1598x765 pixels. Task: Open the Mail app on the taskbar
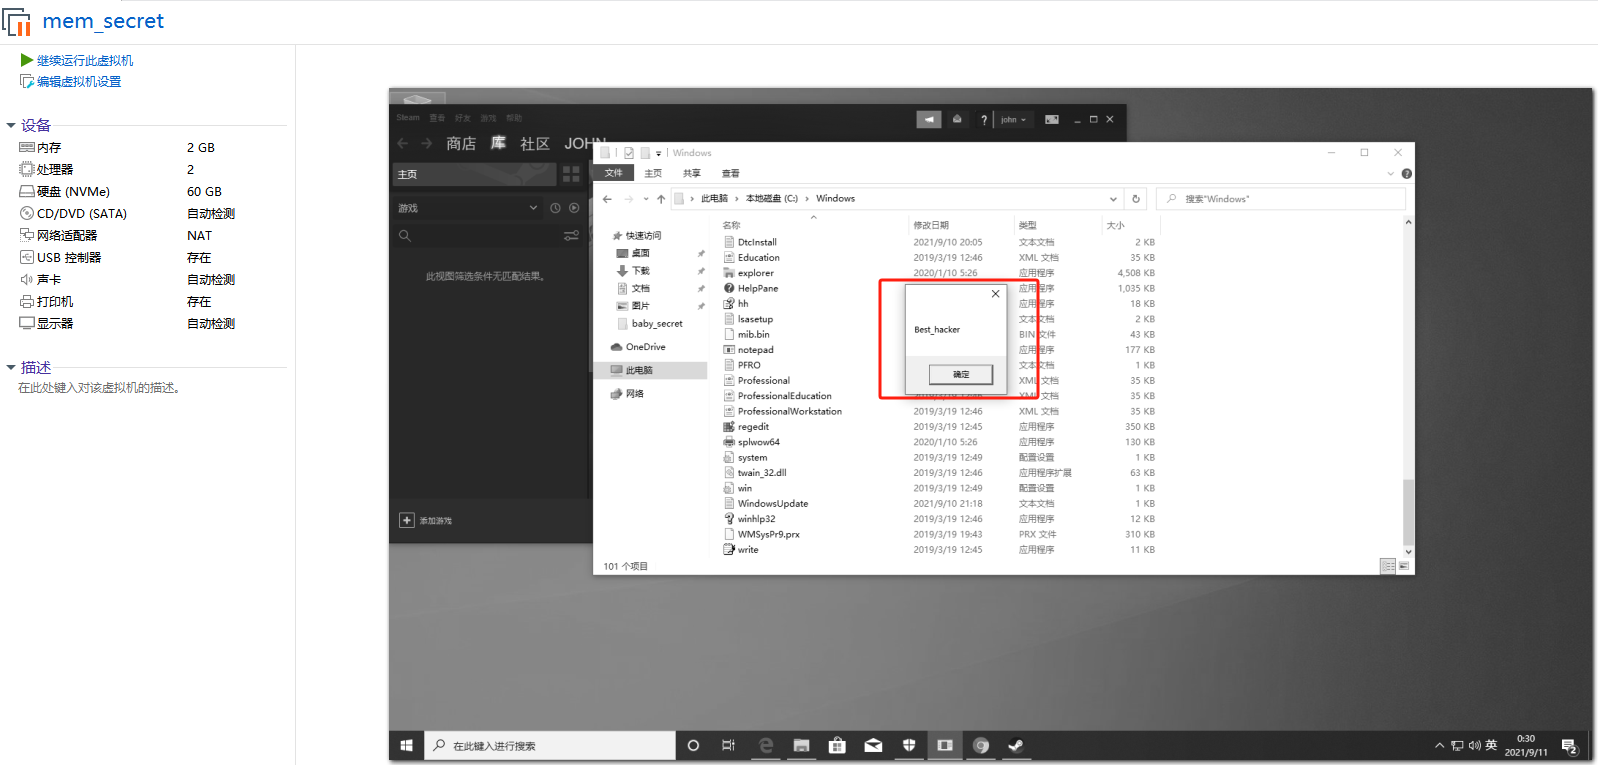point(873,746)
